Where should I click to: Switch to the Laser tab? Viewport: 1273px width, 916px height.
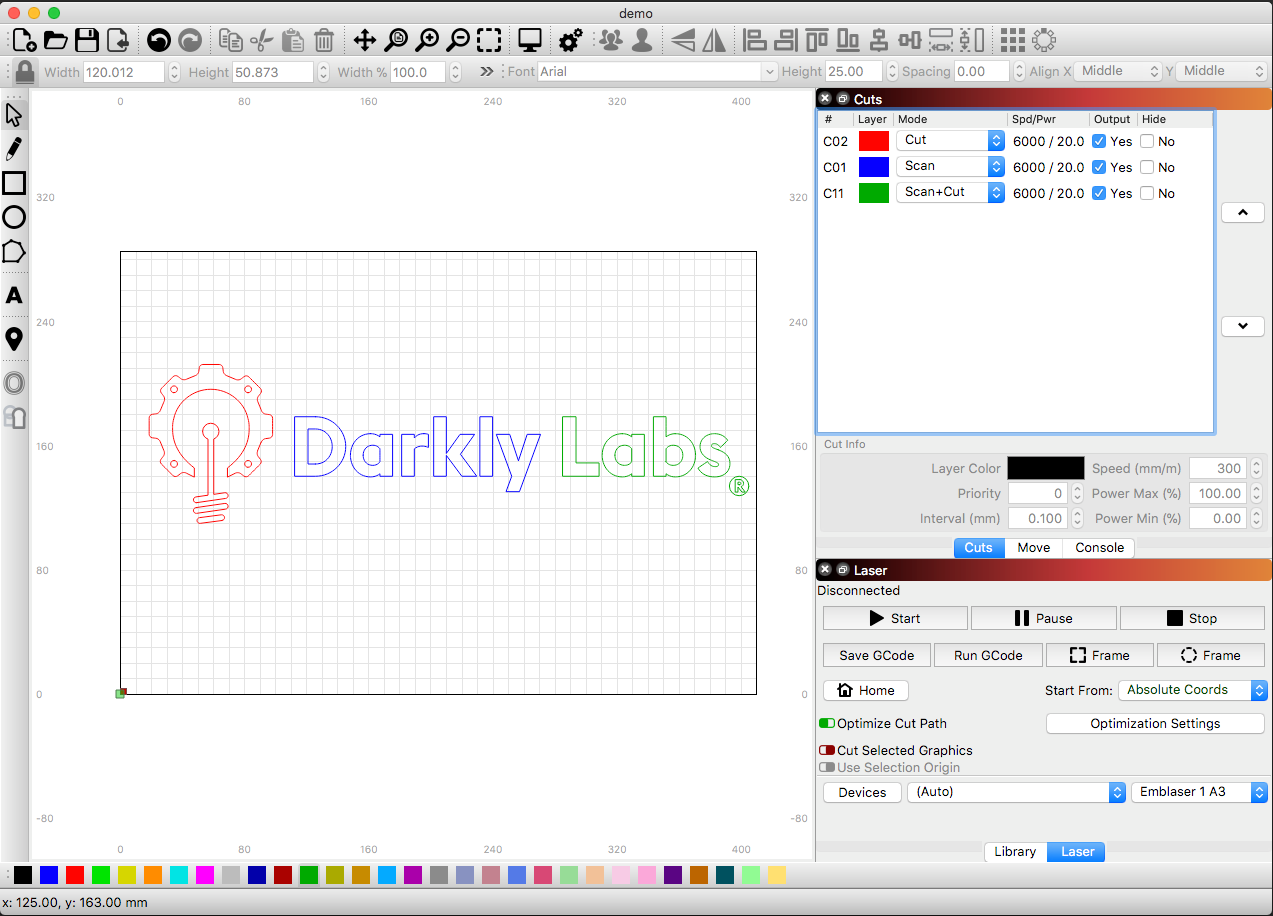click(x=1077, y=852)
